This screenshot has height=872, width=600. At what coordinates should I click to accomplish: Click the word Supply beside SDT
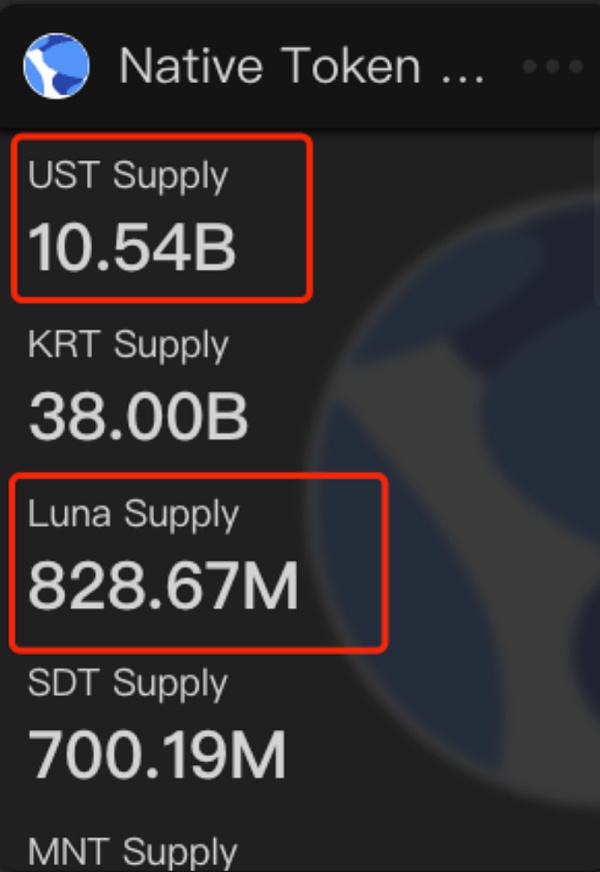click(x=170, y=684)
